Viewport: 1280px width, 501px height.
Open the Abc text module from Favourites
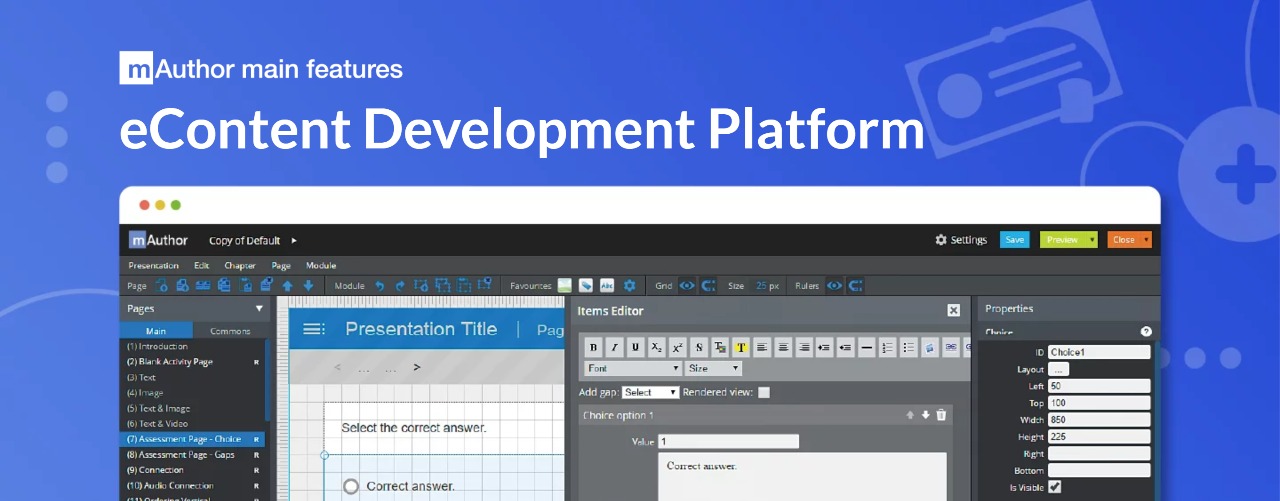click(607, 286)
